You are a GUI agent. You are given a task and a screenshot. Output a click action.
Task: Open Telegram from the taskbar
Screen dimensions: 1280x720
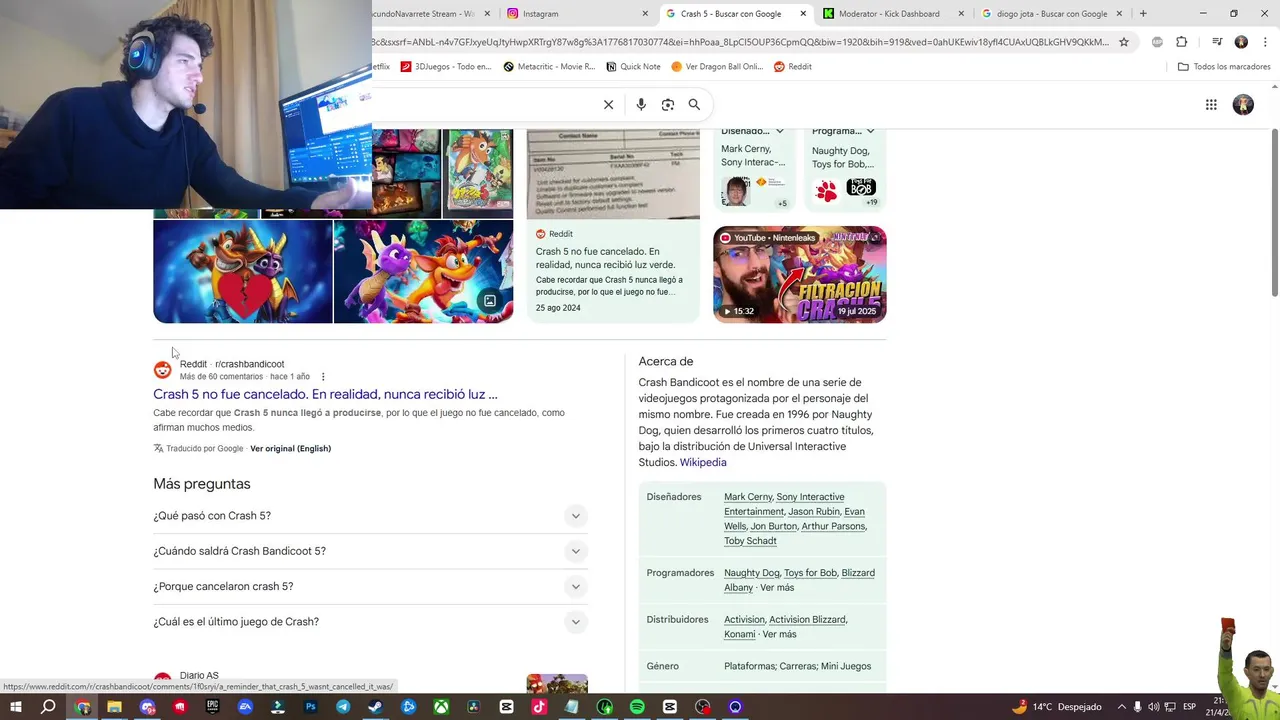coord(343,707)
